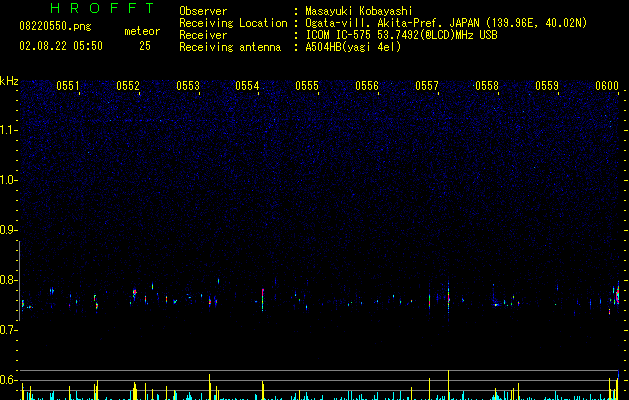
Task: Click the tallest yellow power spike after 0557
Action: 448,385
